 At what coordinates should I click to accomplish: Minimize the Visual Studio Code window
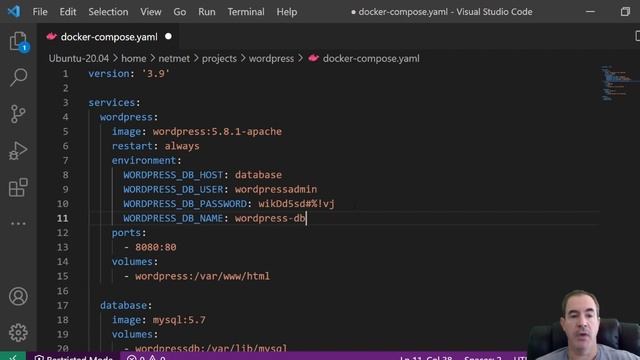(x=590, y=11)
